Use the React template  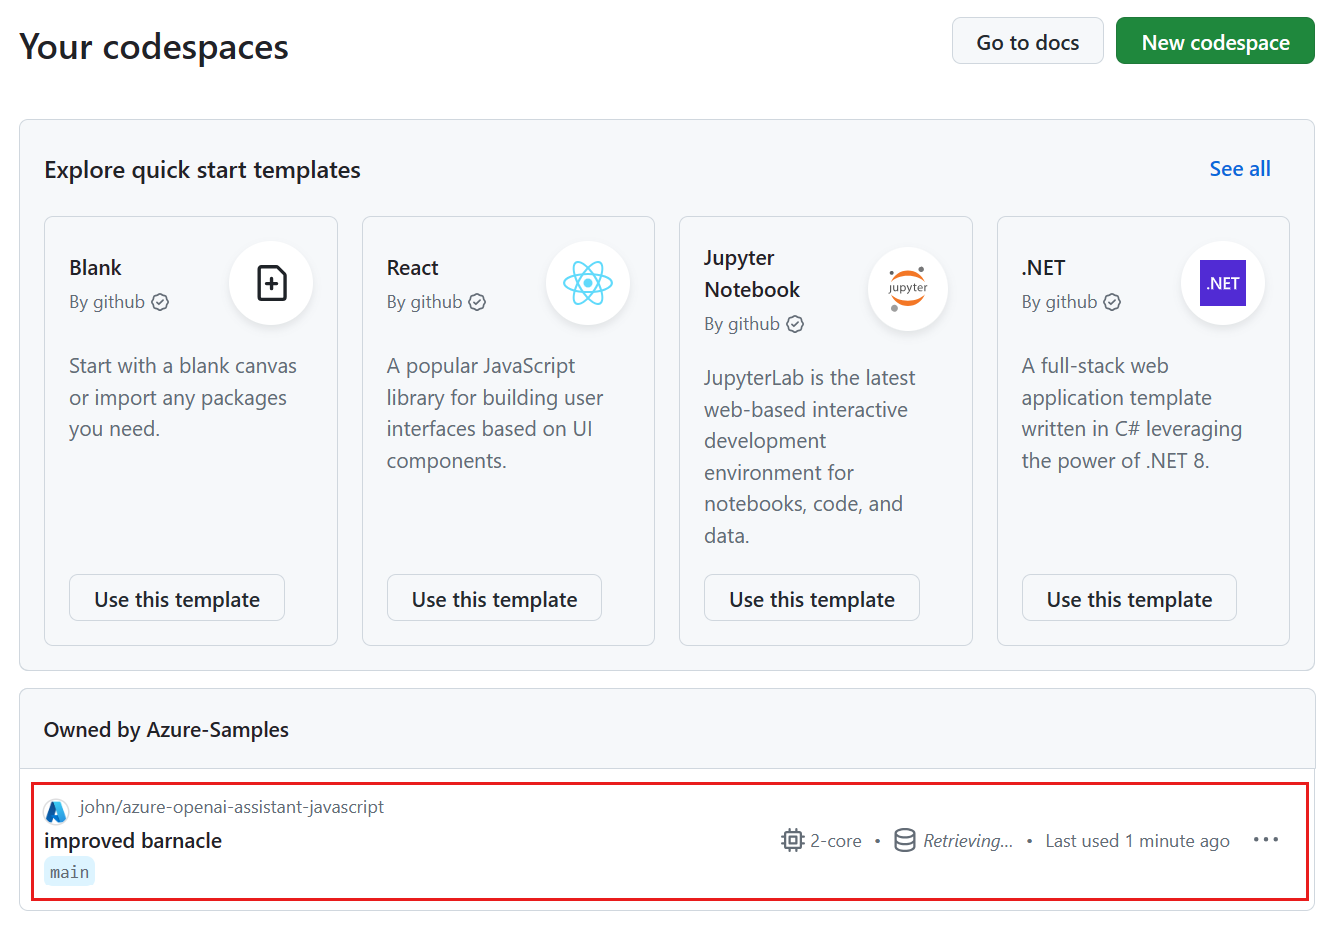[493, 597]
